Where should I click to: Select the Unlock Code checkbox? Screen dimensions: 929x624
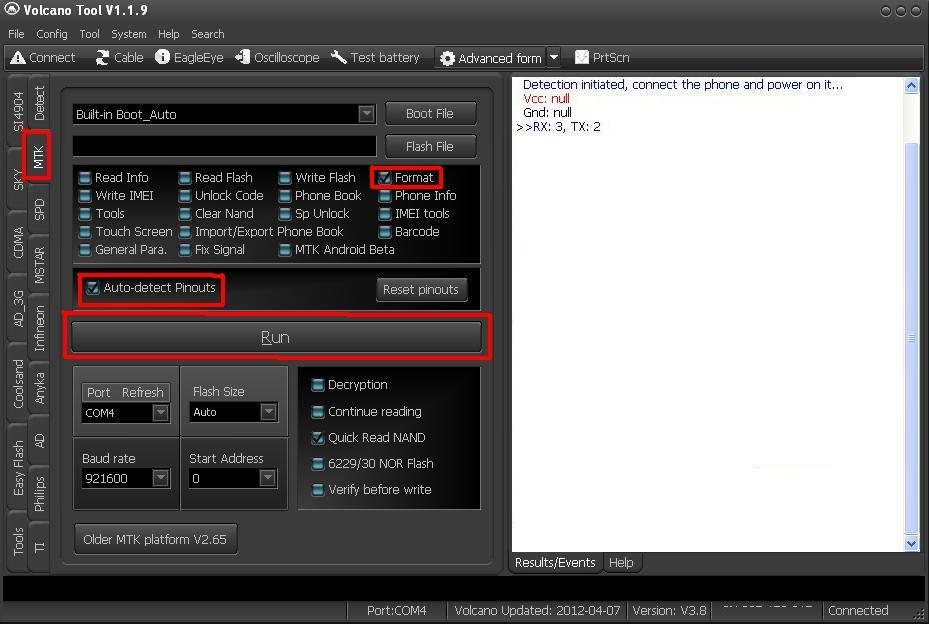(185, 196)
